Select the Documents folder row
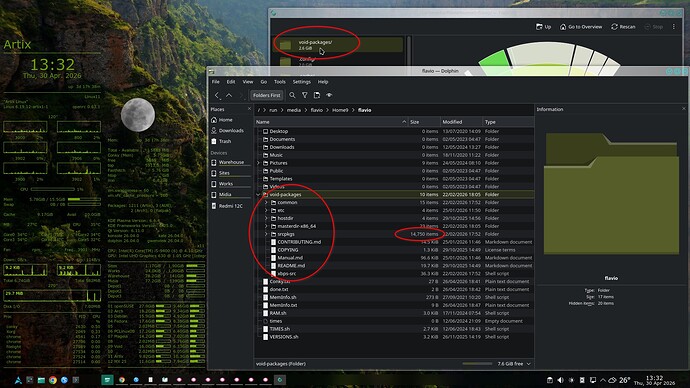Viewport: 690px width, 388px height. tap(394, 139)
